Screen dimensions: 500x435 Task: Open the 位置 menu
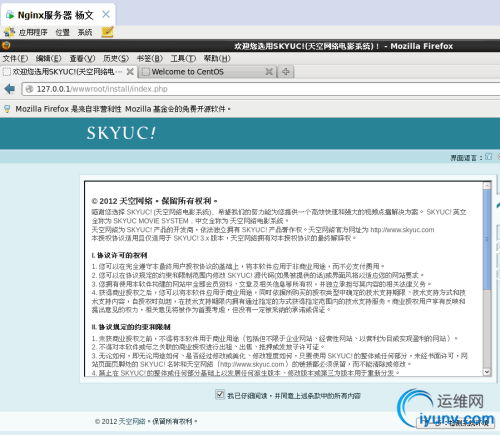63,32
